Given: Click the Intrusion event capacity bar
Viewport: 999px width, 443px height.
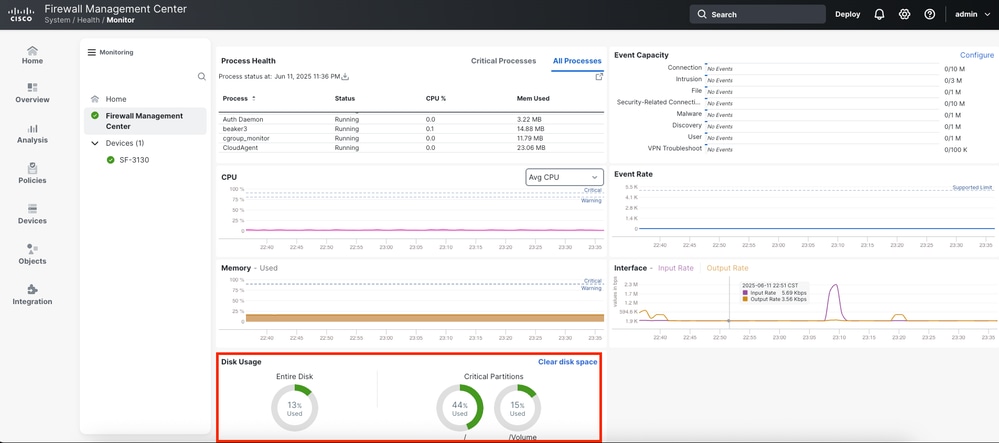Looking at the screenshot, I should click(x=822, y=80).
